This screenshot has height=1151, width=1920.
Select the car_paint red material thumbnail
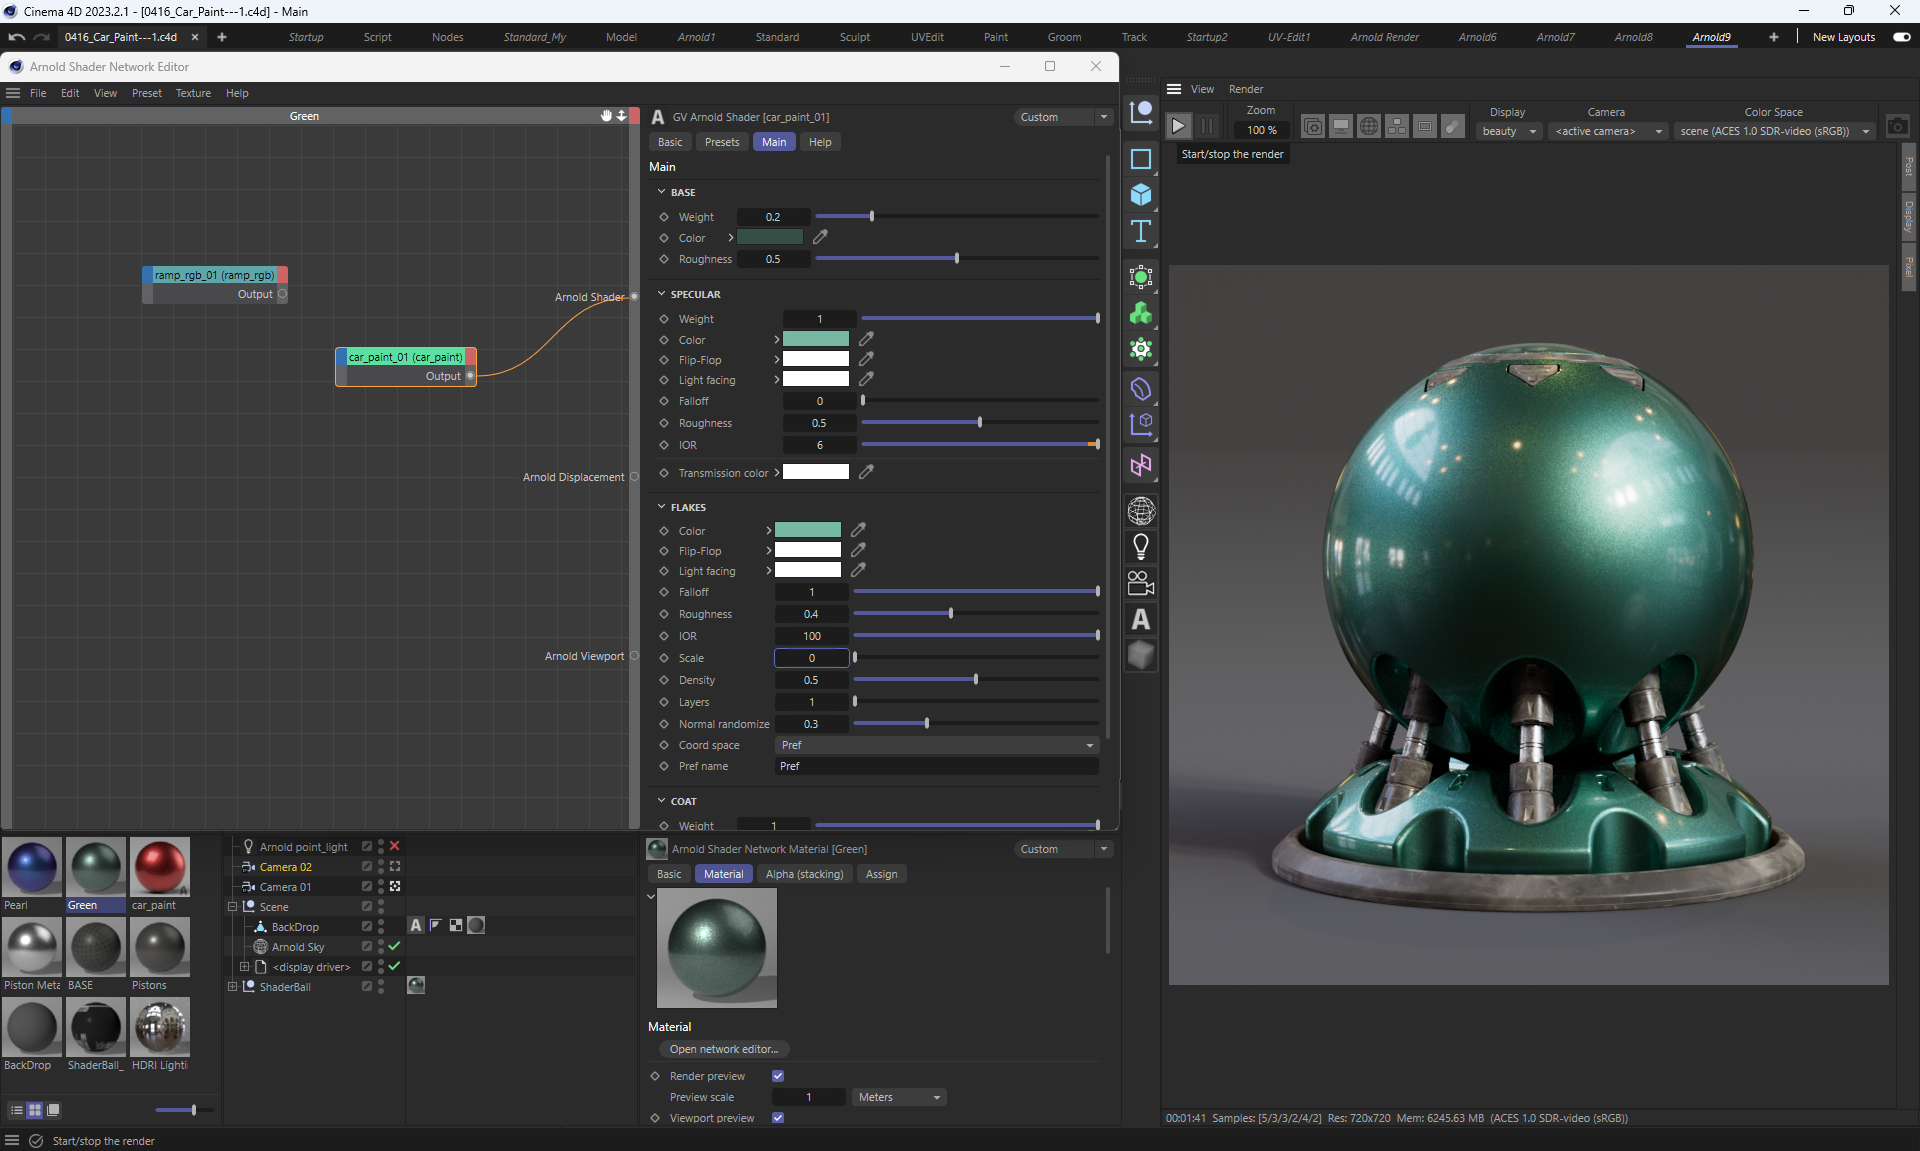pos(159,867)
